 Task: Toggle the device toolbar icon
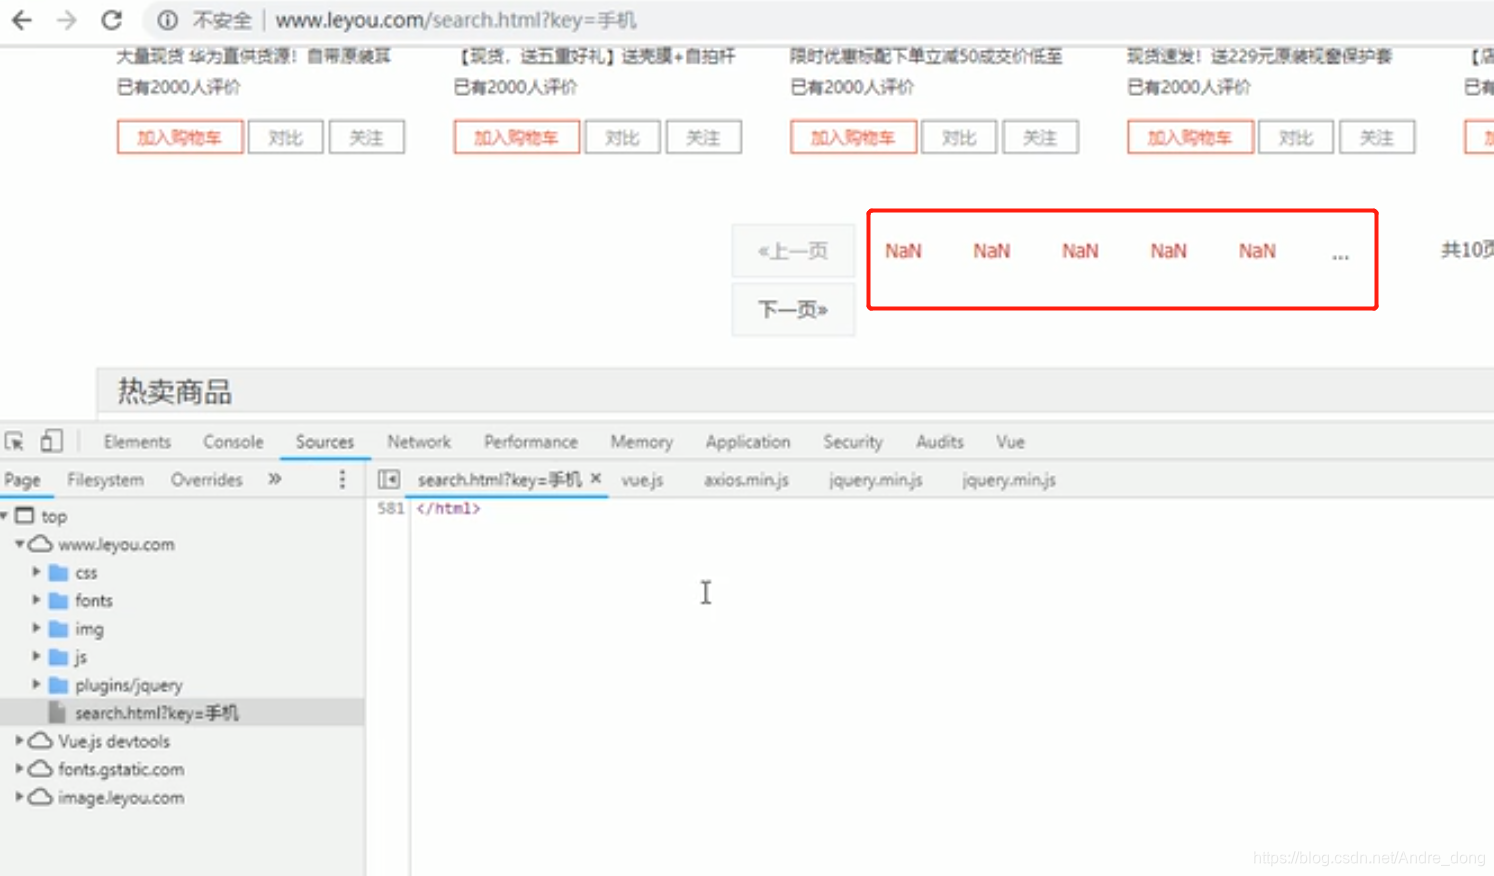tap(51, 441)
